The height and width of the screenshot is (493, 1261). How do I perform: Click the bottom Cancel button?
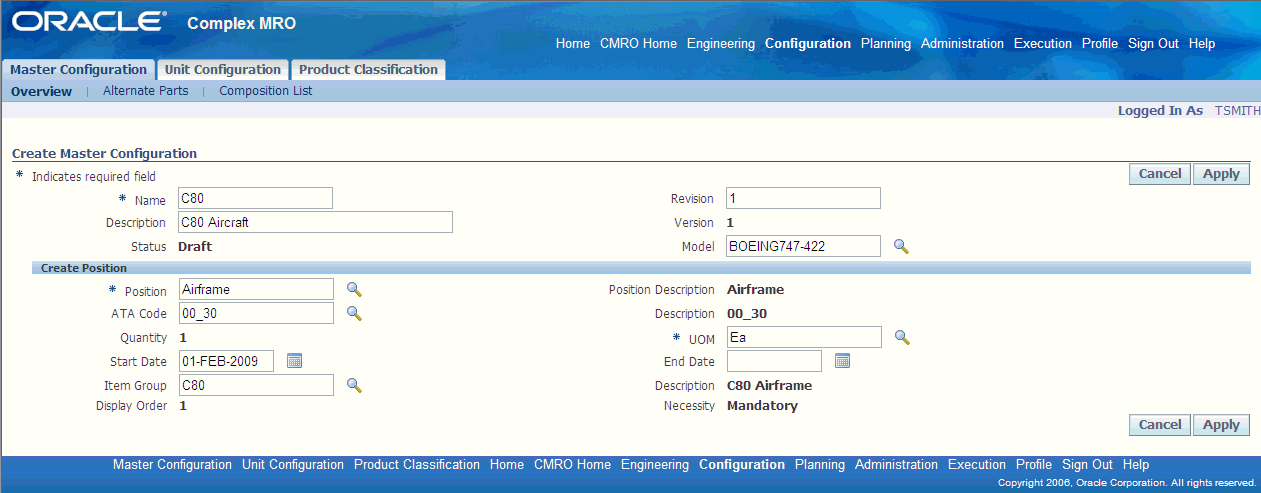pyautogui.click(x=1160, y=425)
